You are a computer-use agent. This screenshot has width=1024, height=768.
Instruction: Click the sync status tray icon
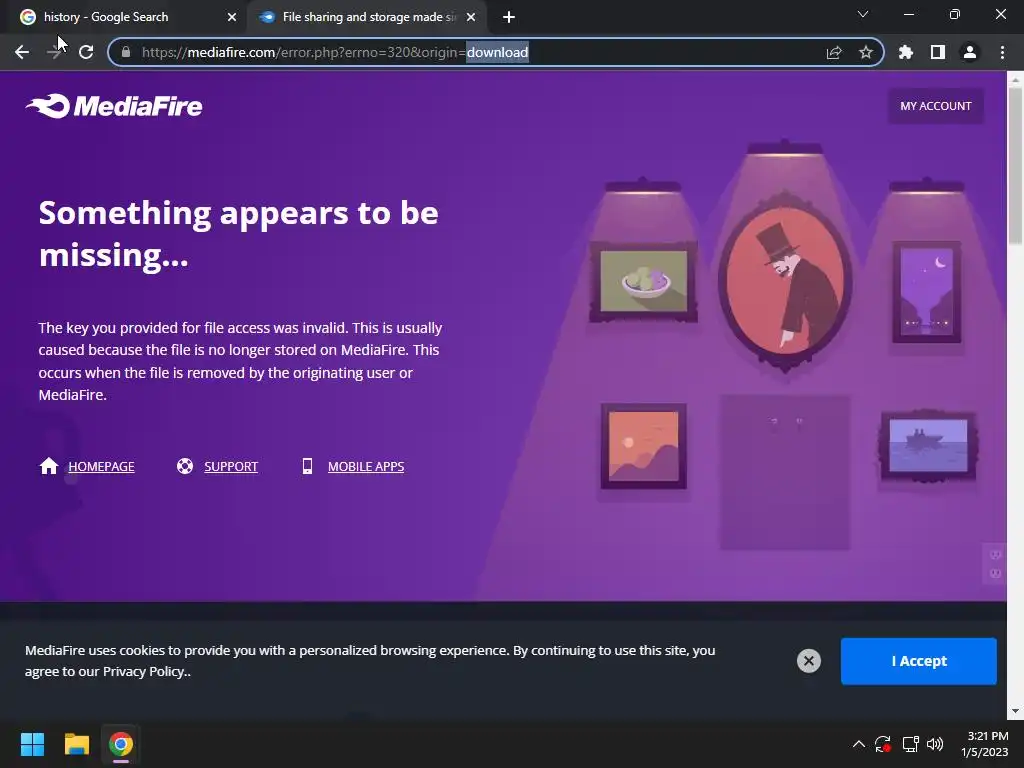(x=883, y=744)
